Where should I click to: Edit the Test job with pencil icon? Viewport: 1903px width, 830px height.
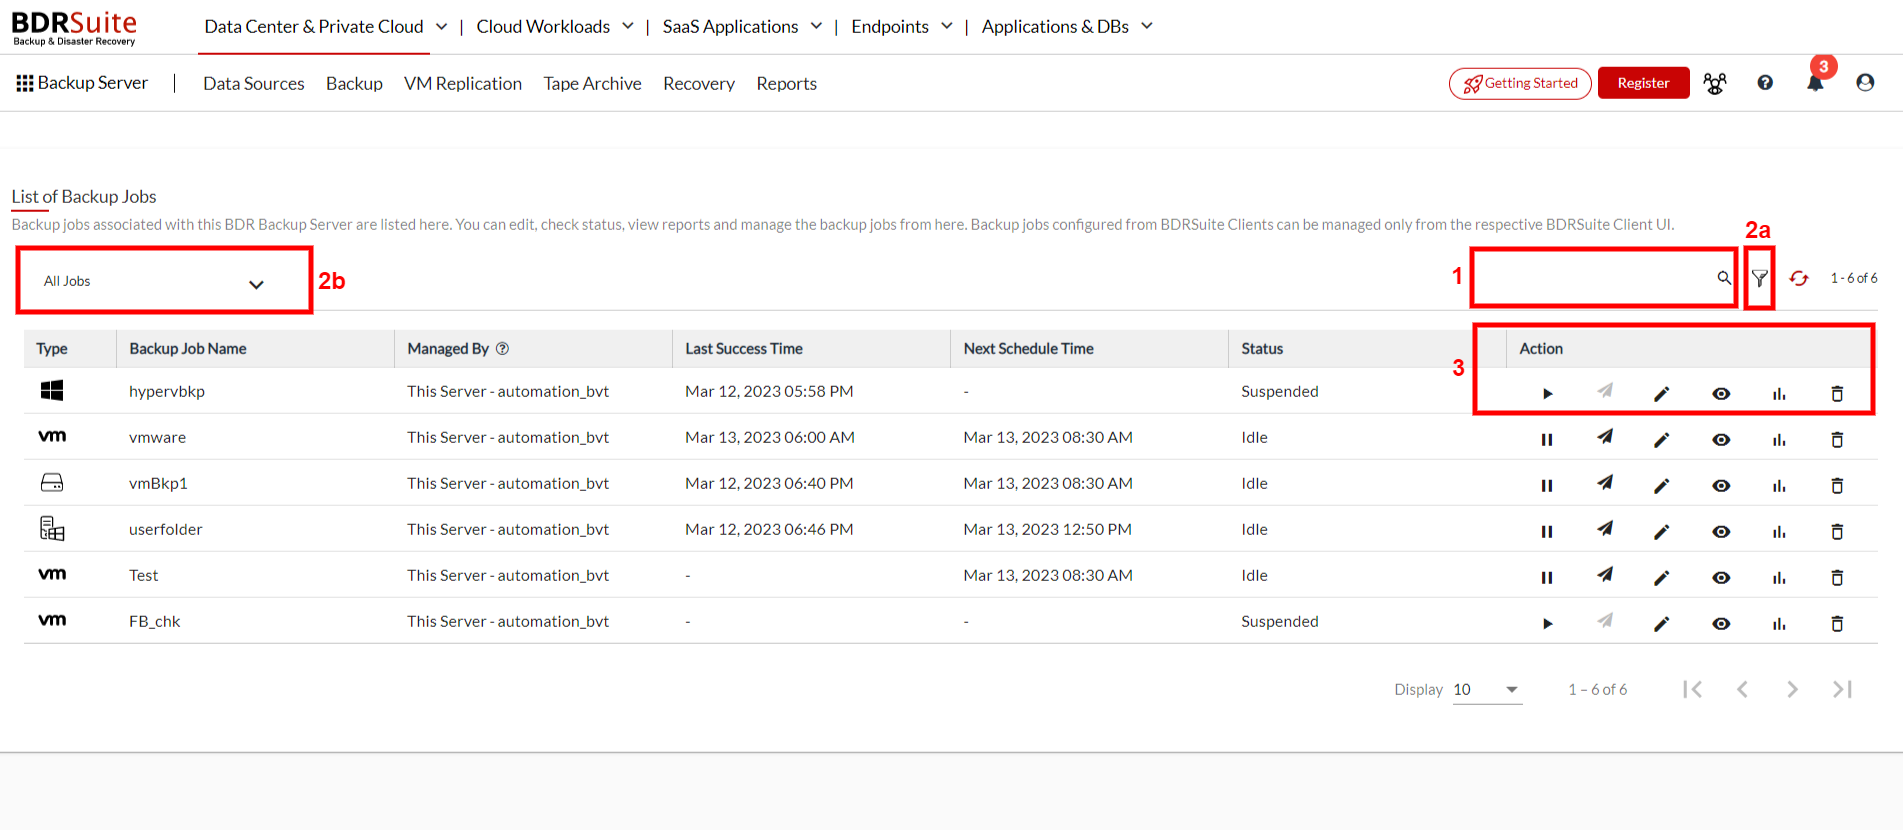pyautogui.click(x=1661, y=578)
